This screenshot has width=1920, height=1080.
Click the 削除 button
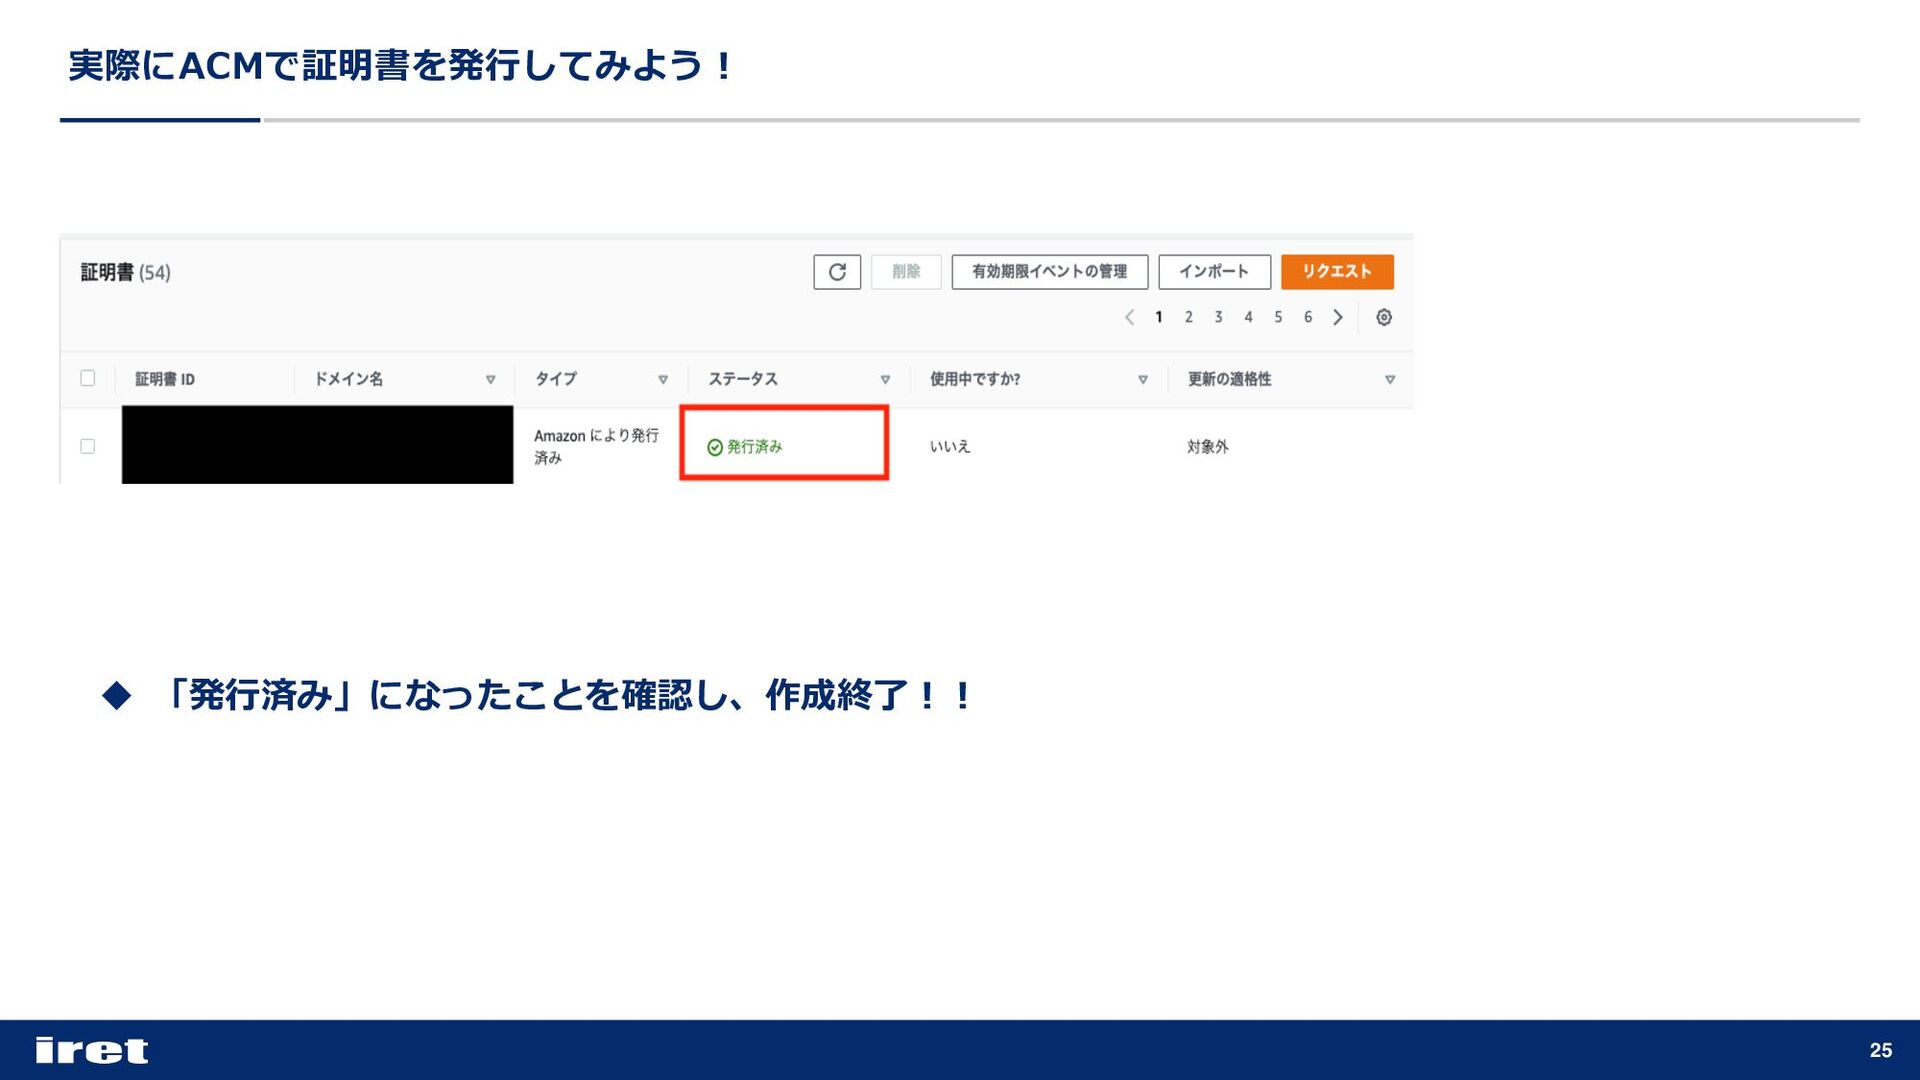click(x=906, y=272)
